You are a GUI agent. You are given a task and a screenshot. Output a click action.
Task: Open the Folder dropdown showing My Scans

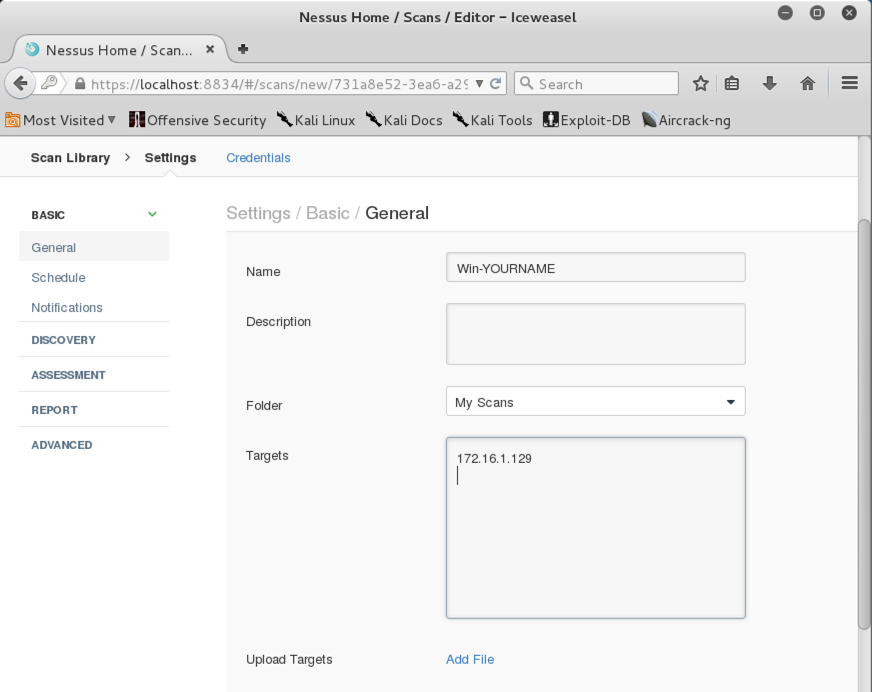click(x=595, y=402)
